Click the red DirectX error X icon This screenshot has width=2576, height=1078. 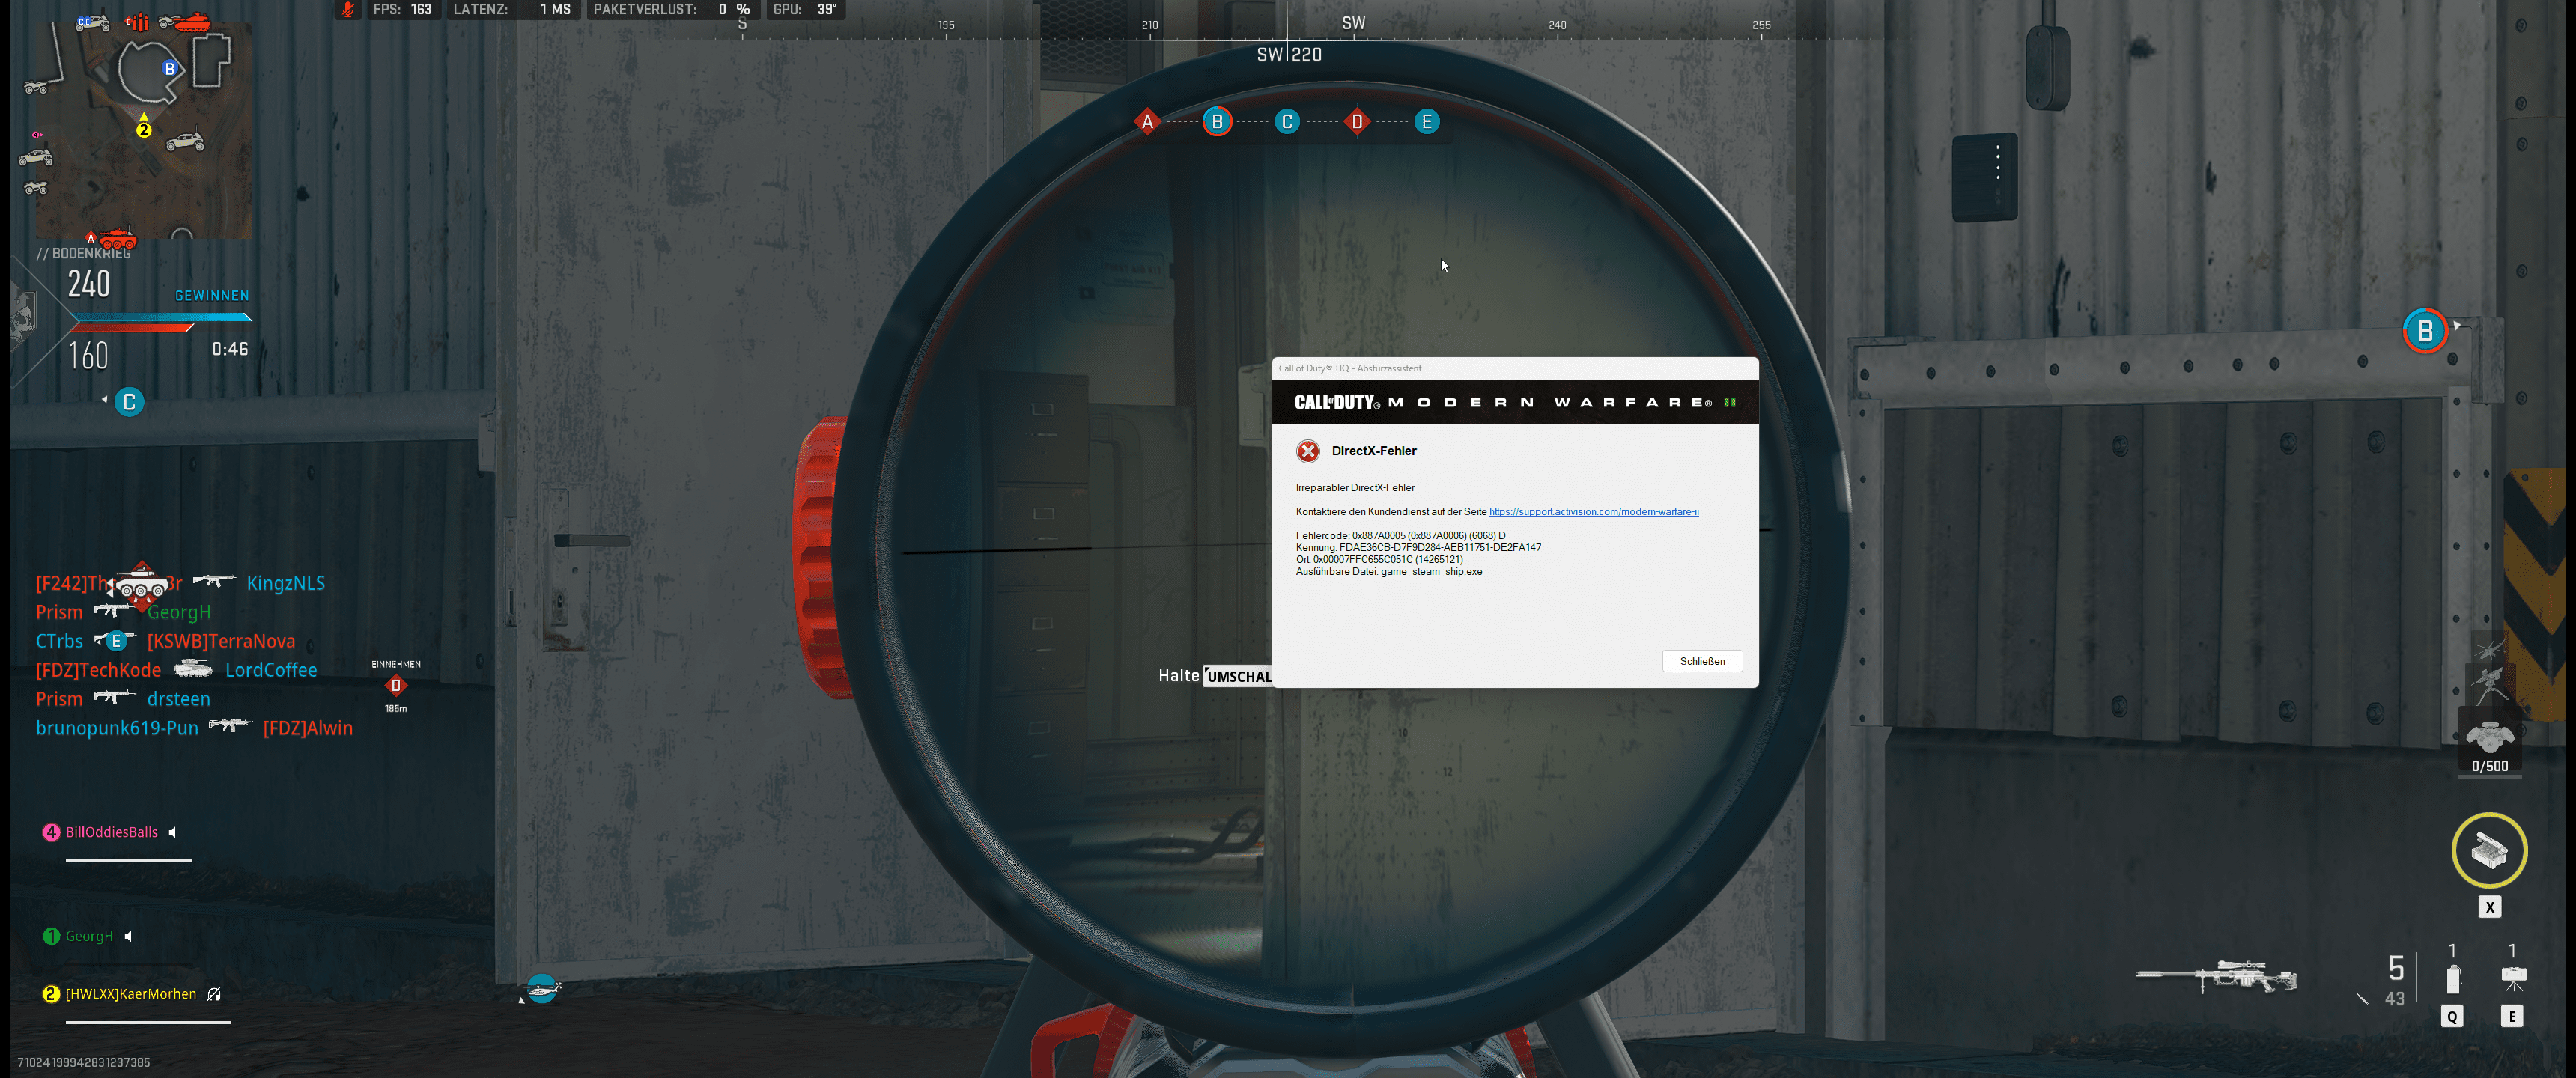[x=1307, y=451]
